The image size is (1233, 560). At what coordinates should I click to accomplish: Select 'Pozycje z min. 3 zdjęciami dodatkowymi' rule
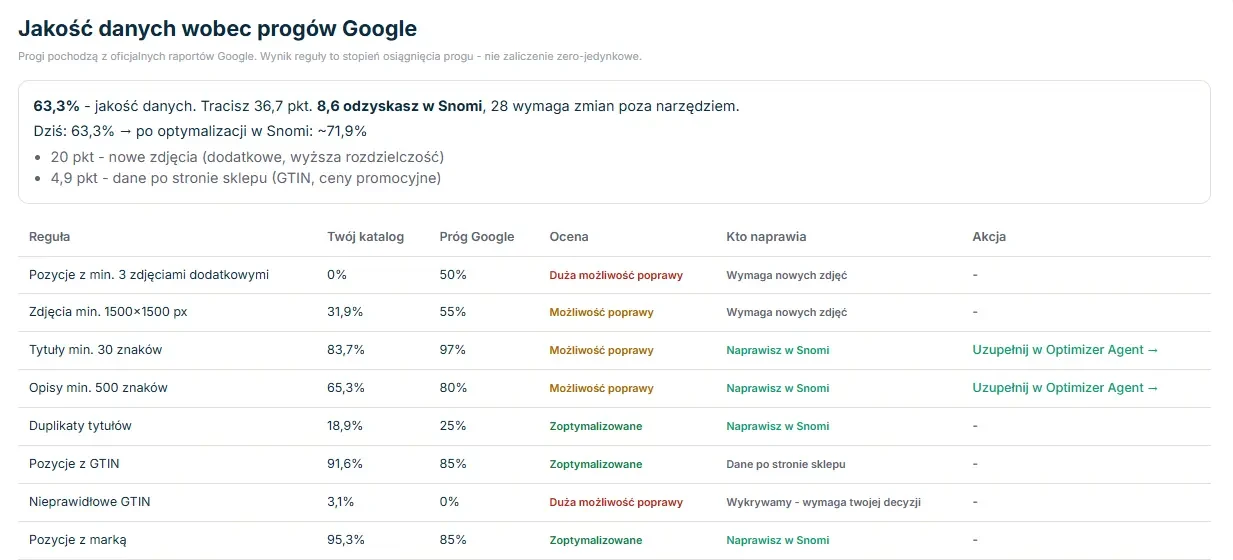[149, 274]
